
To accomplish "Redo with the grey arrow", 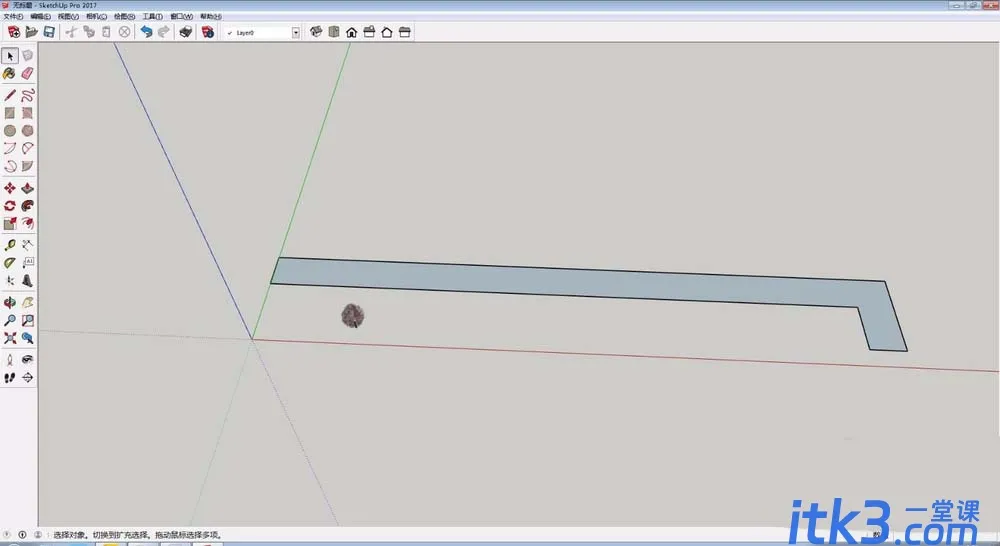I will pyautogui.click(x=164, y=32).
